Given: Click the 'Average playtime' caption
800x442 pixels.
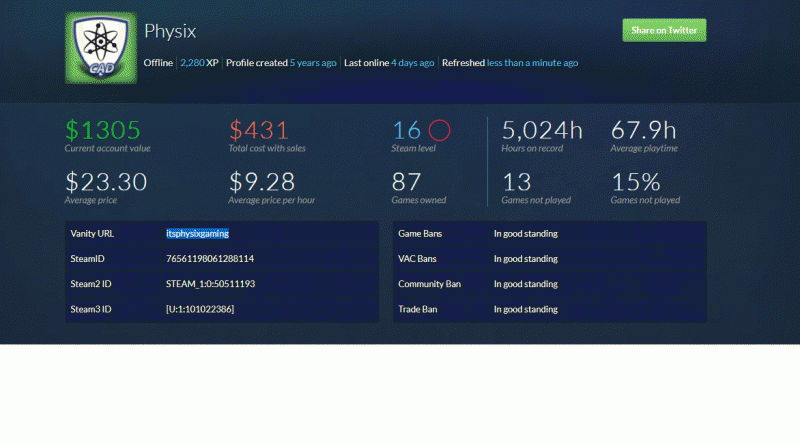Looking at the screenshot, I should pyautogui.click(x=644, y=149).
